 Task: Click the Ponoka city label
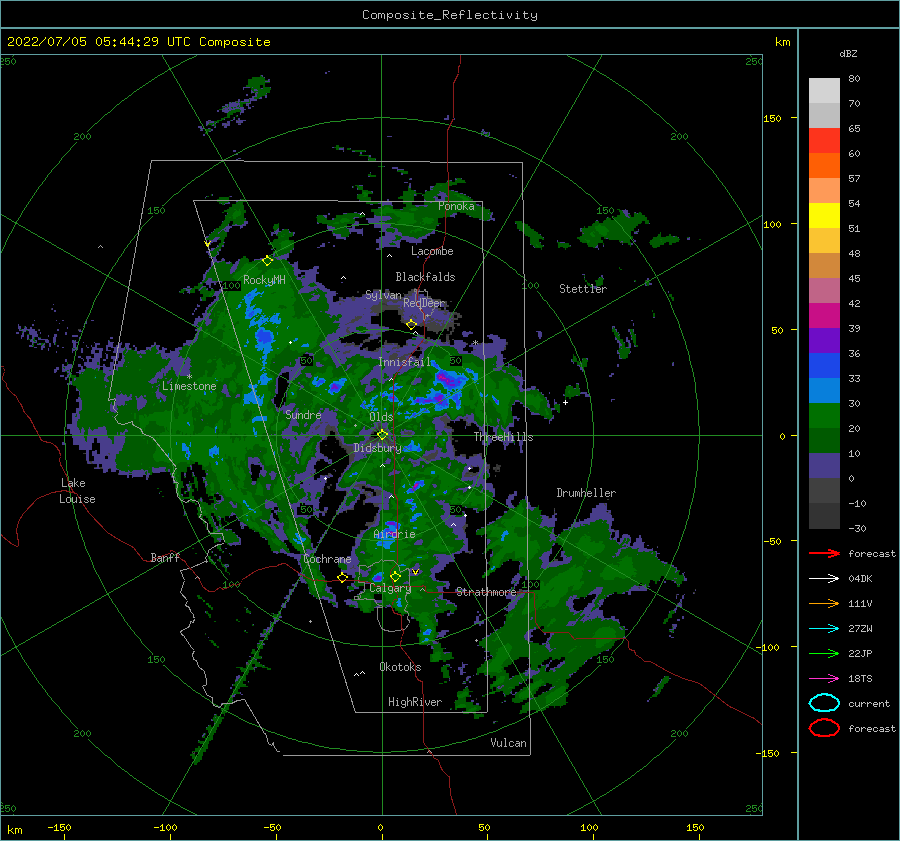456,206
